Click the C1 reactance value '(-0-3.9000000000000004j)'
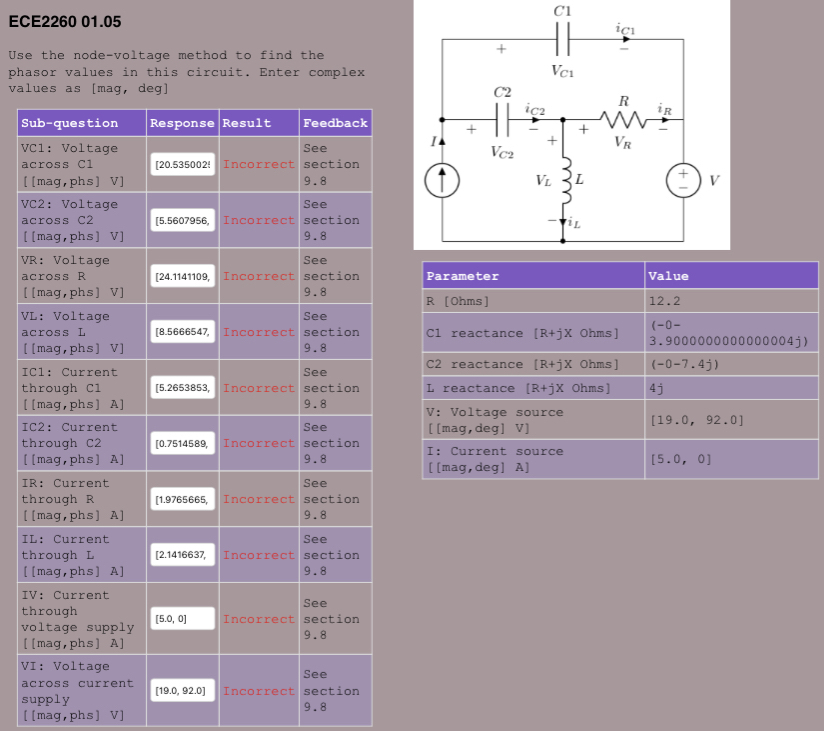This screenshot has width=824, height=731. coord(732,333)
